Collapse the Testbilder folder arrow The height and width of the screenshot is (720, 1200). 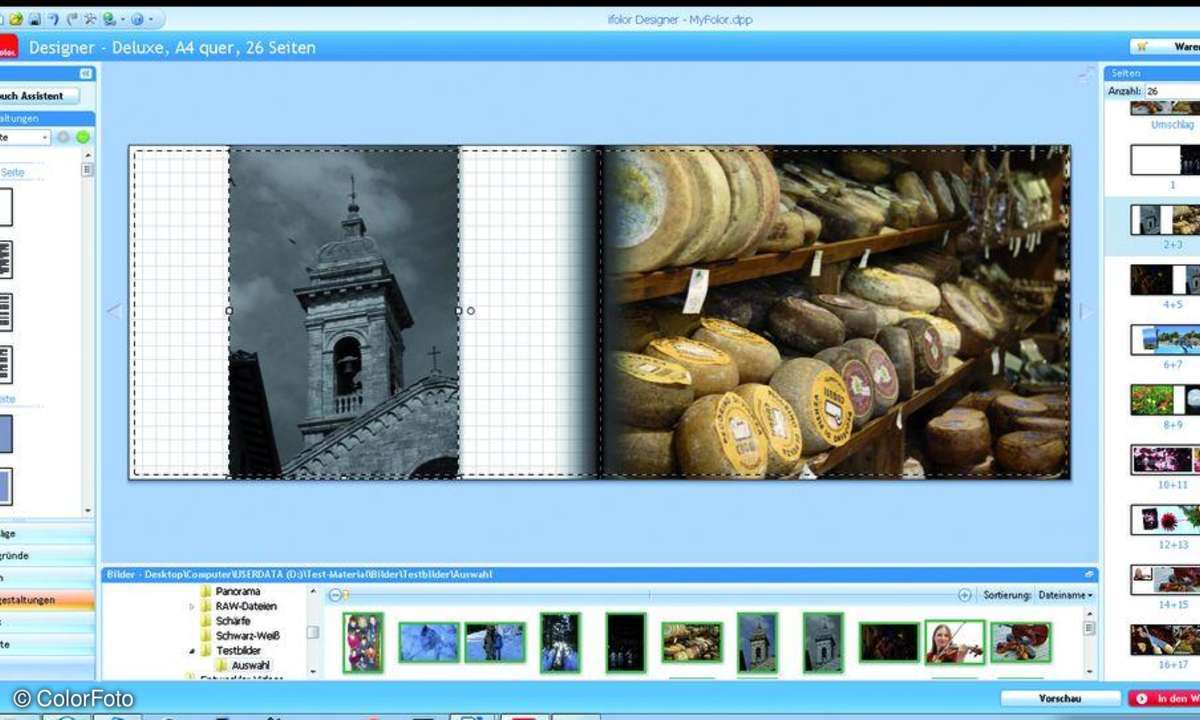[x=192, y=651]
